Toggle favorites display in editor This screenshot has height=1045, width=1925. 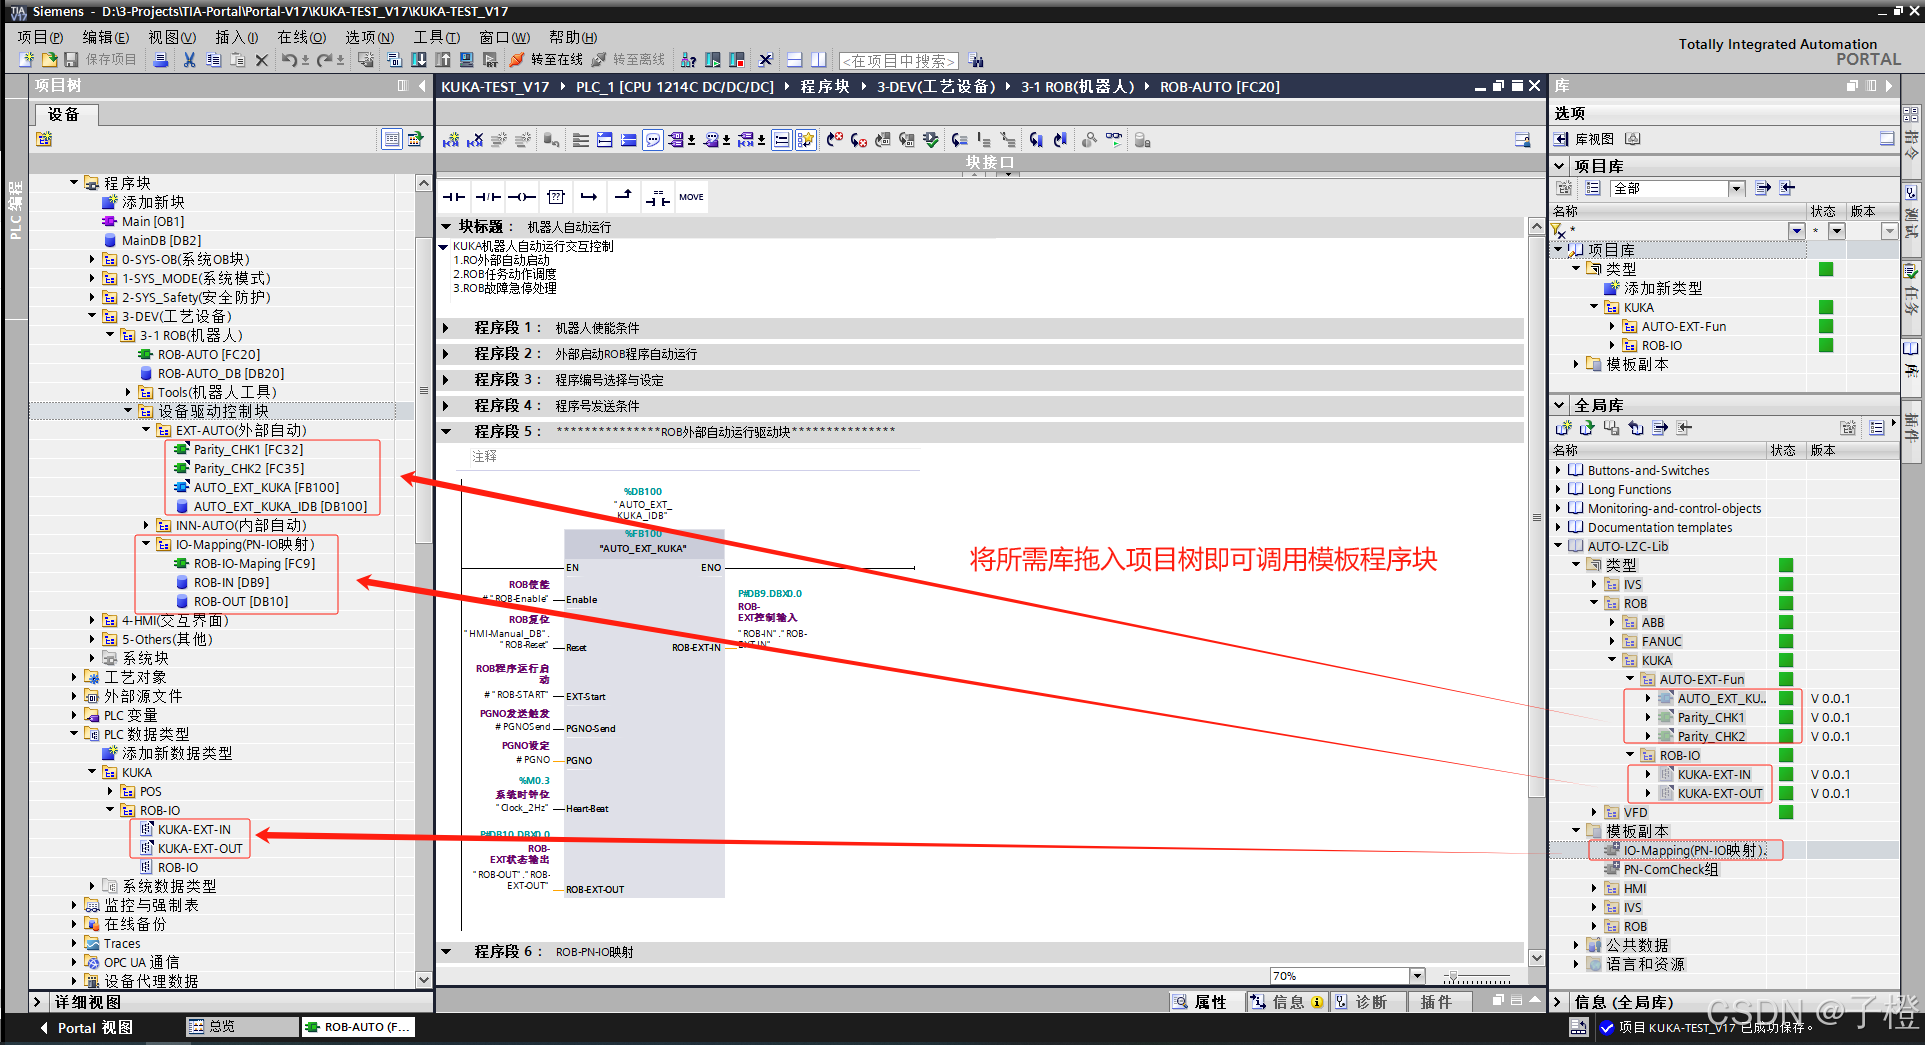(x=806, y=140)
